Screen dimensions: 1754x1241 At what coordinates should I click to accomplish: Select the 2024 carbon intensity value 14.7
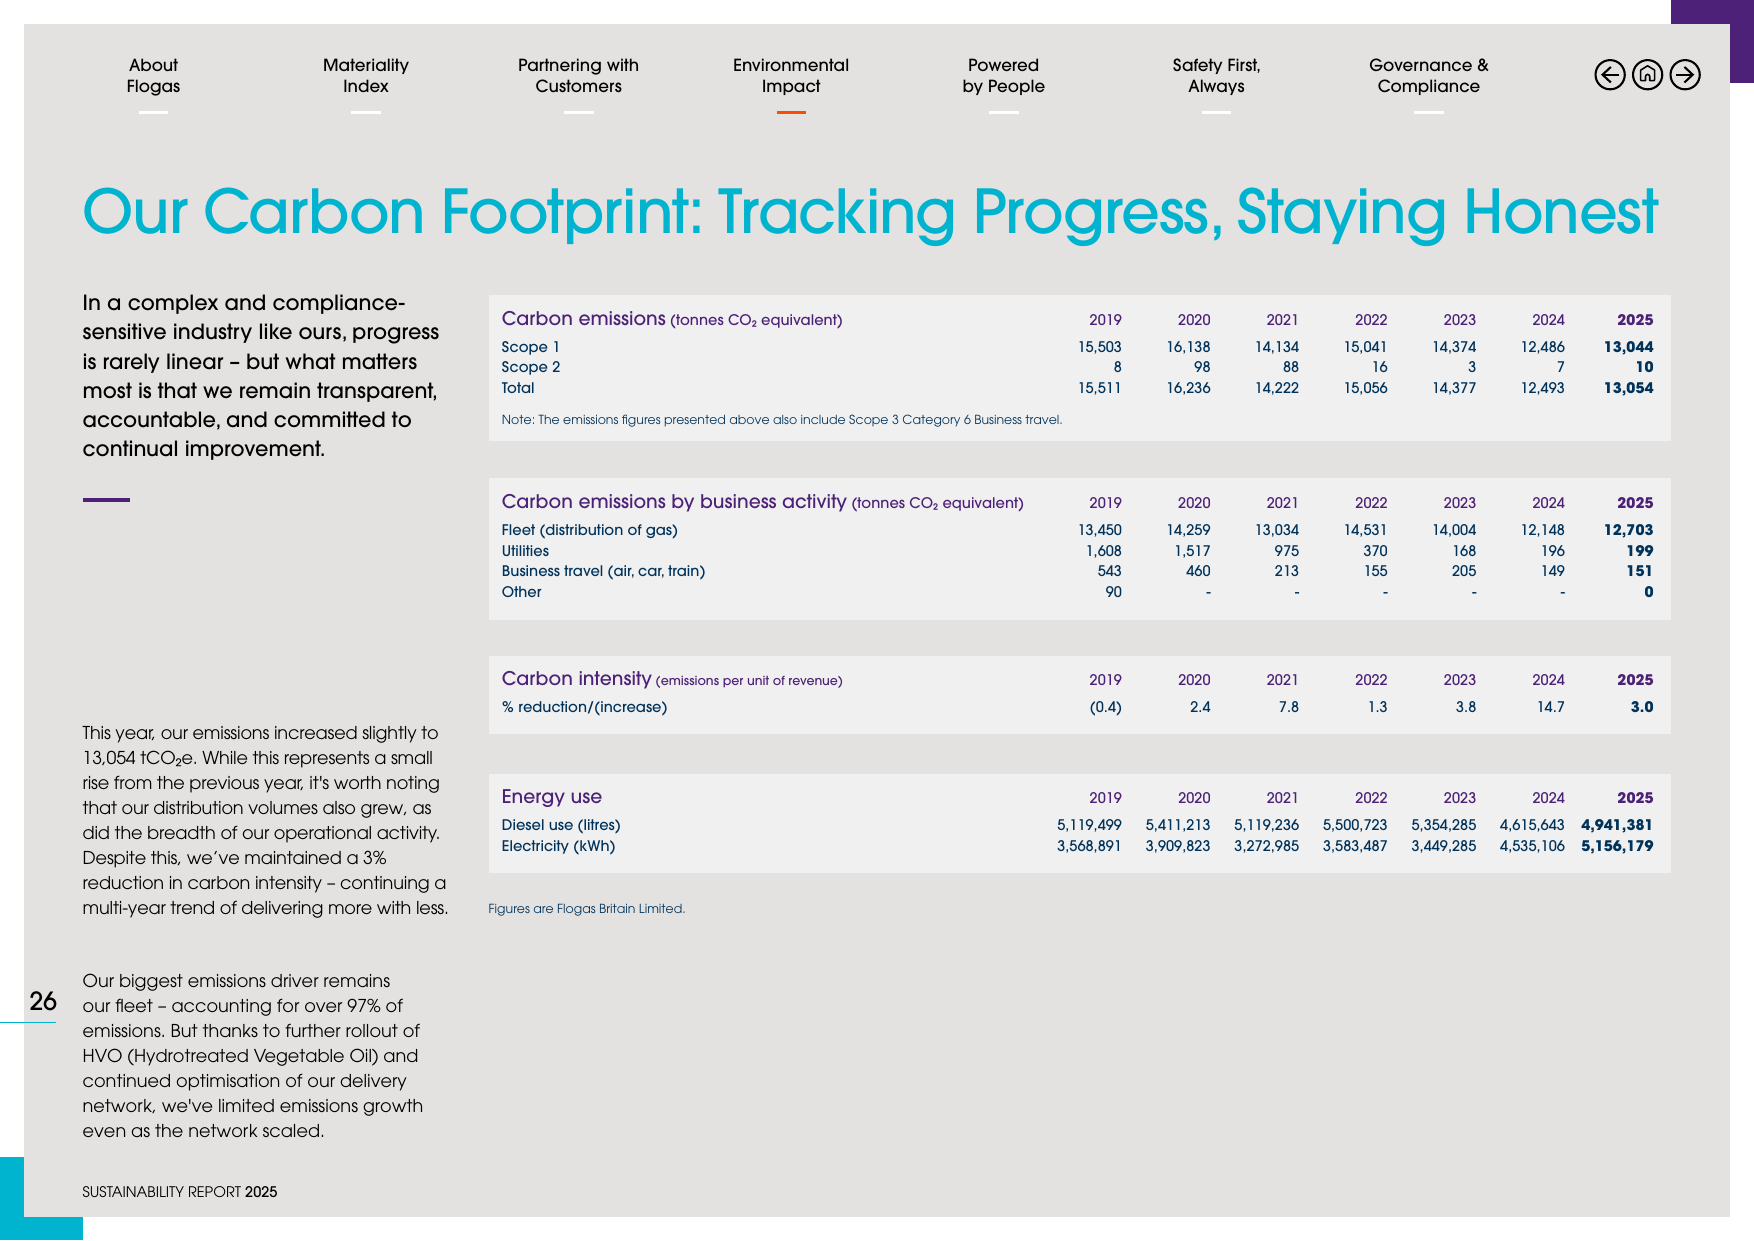pyautogui.click(x=1550, y=707)
